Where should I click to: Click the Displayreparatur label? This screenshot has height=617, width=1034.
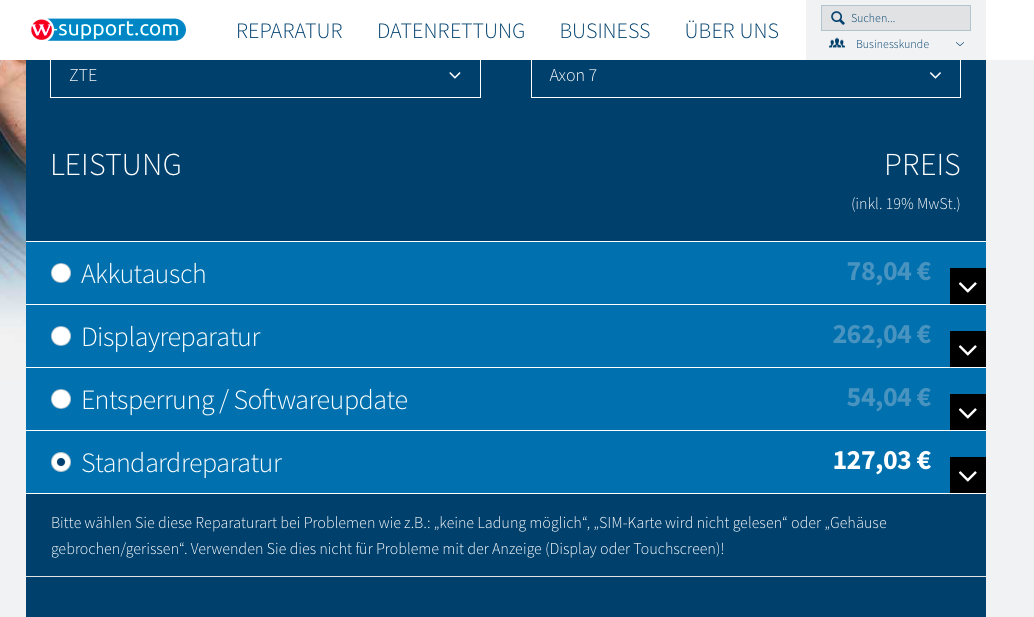171,337
